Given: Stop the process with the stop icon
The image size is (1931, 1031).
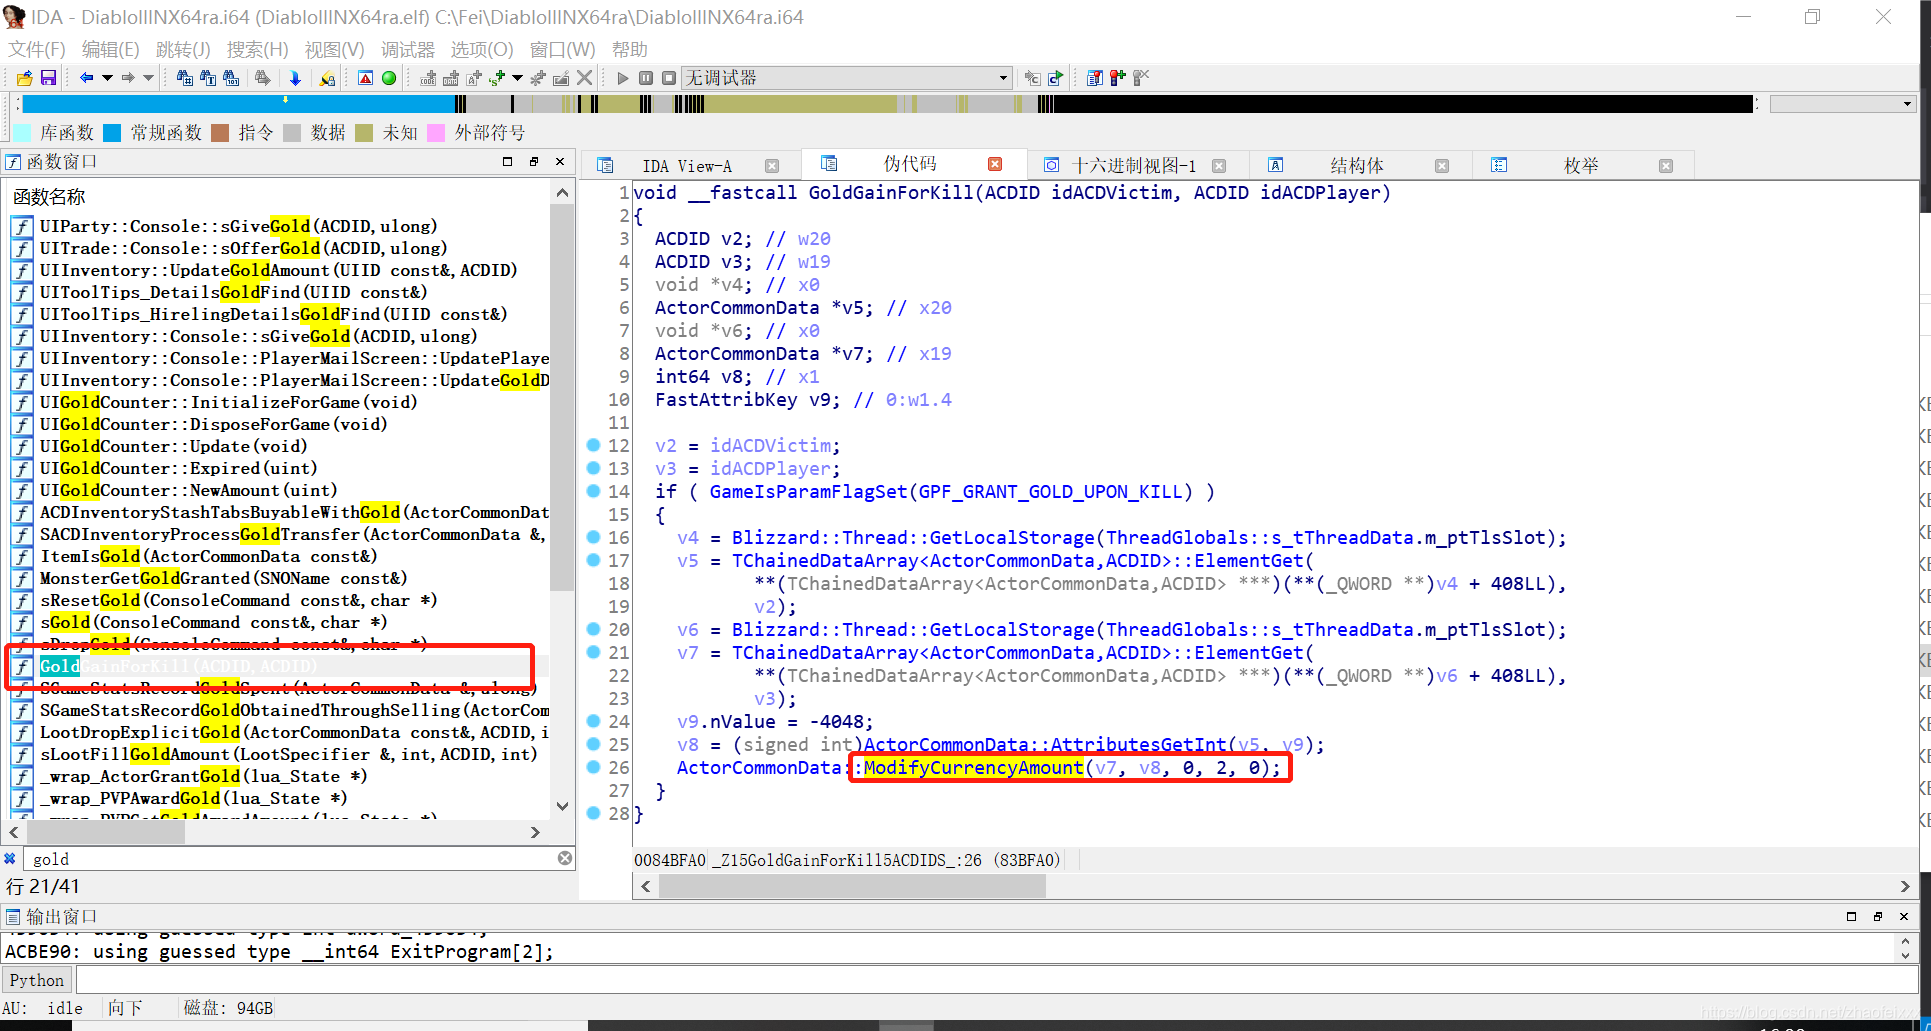Looking at the screenshot, I should pos(668,78).
